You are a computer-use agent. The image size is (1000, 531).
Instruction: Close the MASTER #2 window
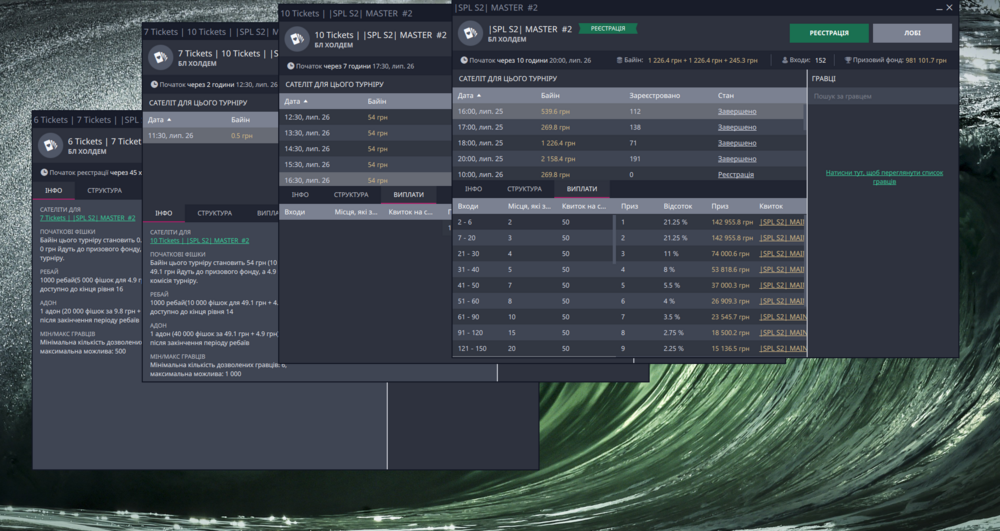[x=949, y=8]
